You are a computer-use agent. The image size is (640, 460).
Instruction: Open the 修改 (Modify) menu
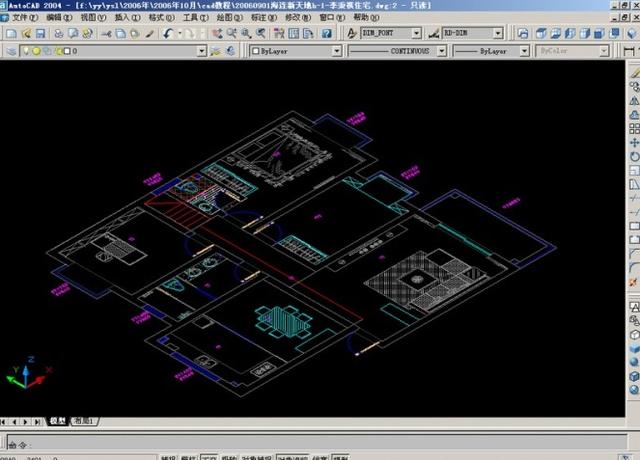click(x=298, y=18)
